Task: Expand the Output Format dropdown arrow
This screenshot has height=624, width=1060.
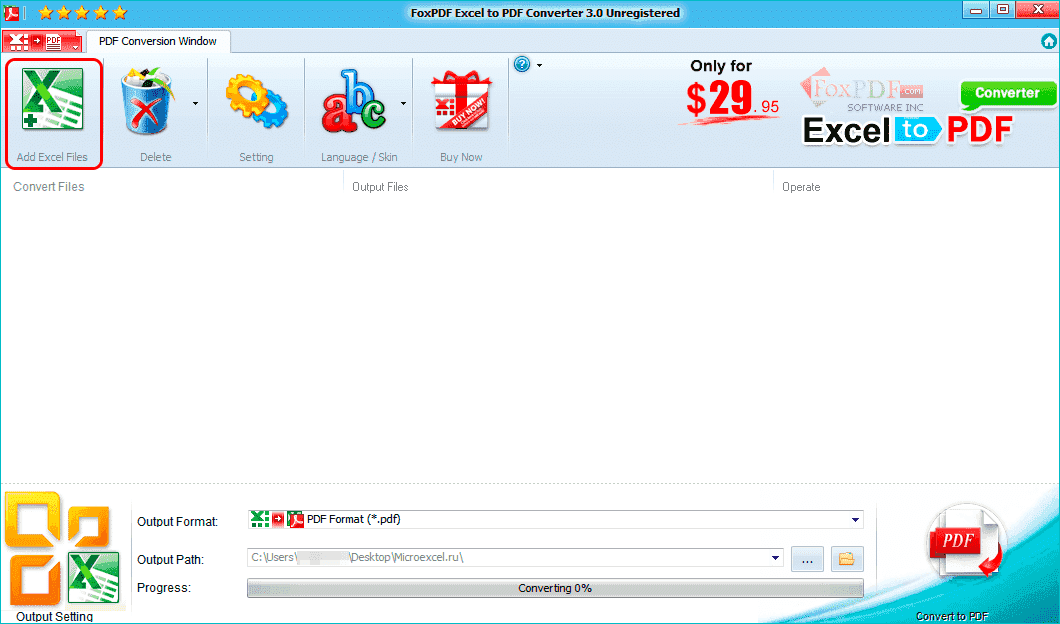Action: point(855,520)
